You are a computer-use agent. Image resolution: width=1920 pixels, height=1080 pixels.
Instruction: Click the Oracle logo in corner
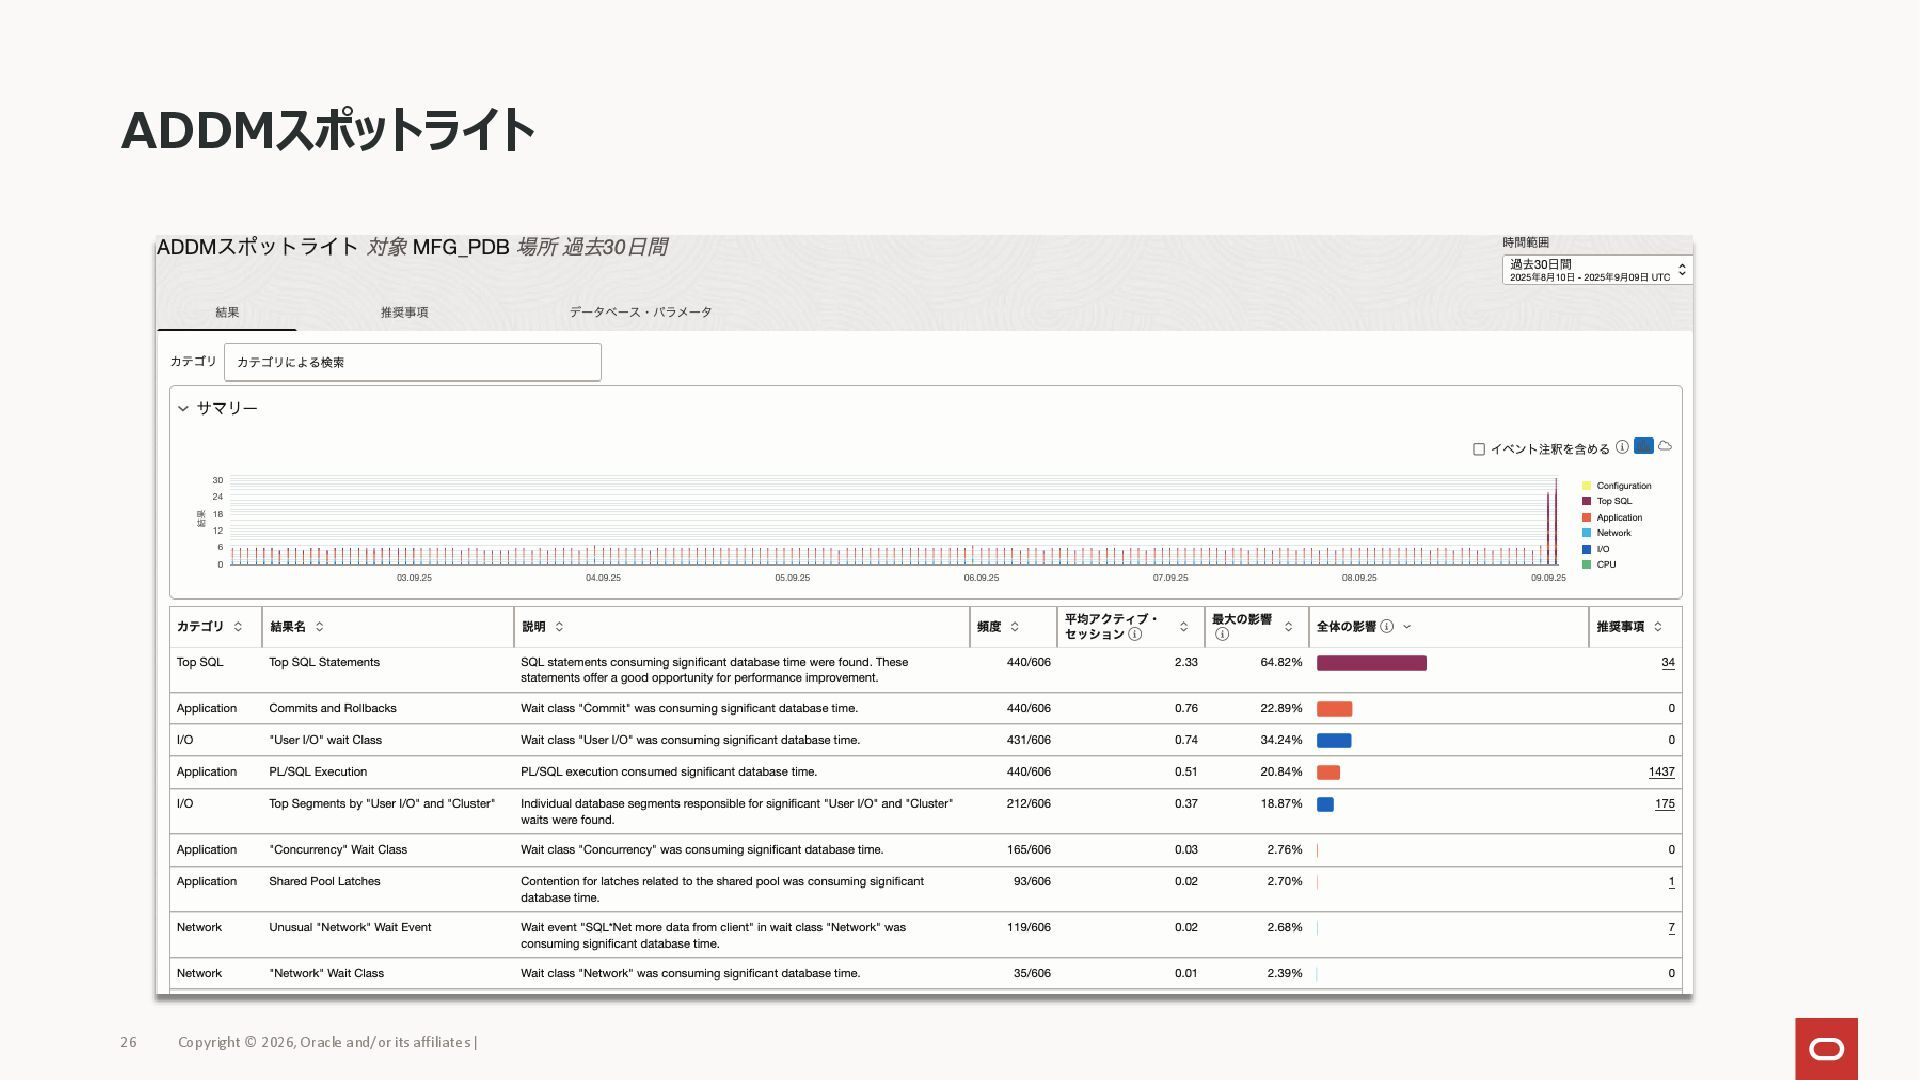pyautogui.click(x=1826, y=1048)
